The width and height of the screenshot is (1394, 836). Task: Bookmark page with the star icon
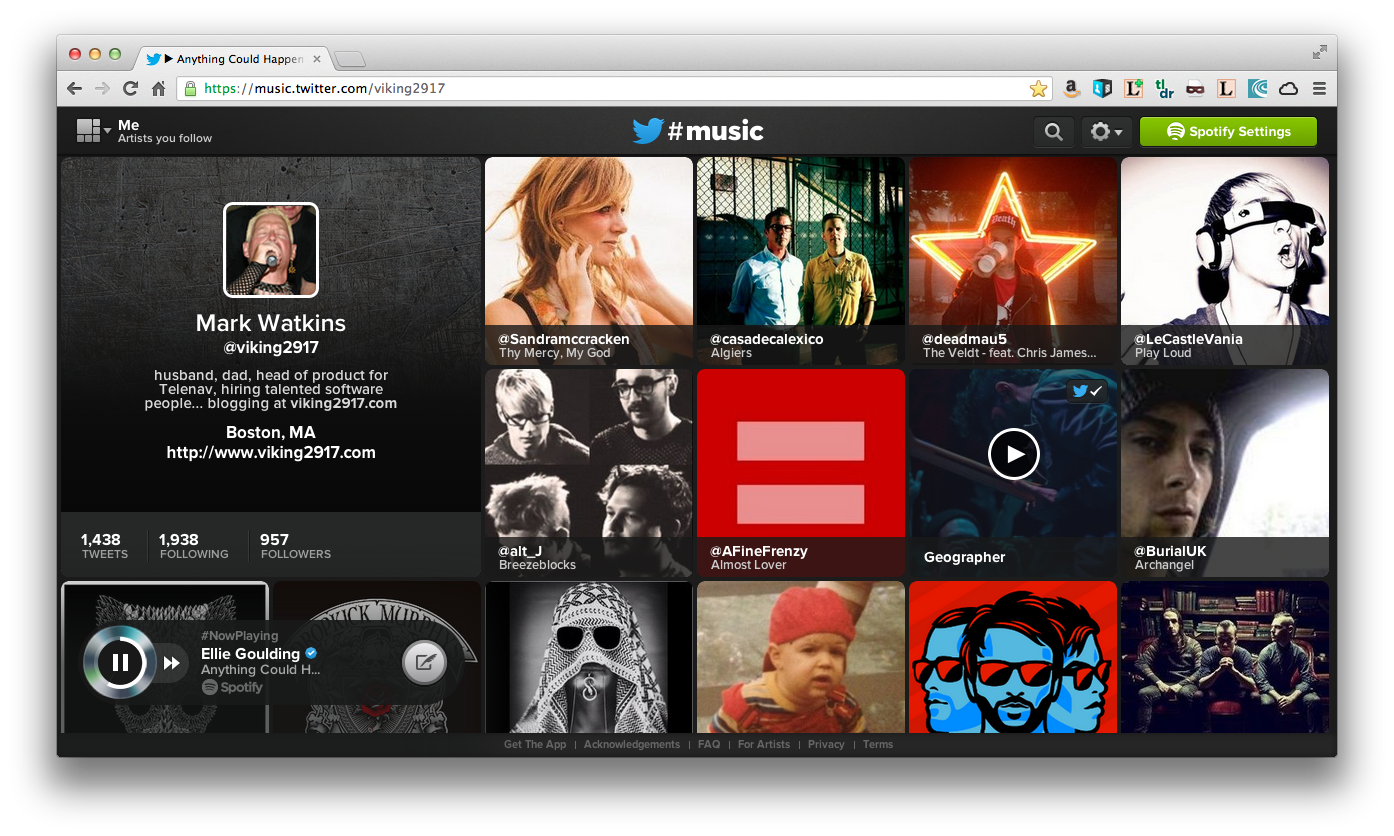[1038, 89]
